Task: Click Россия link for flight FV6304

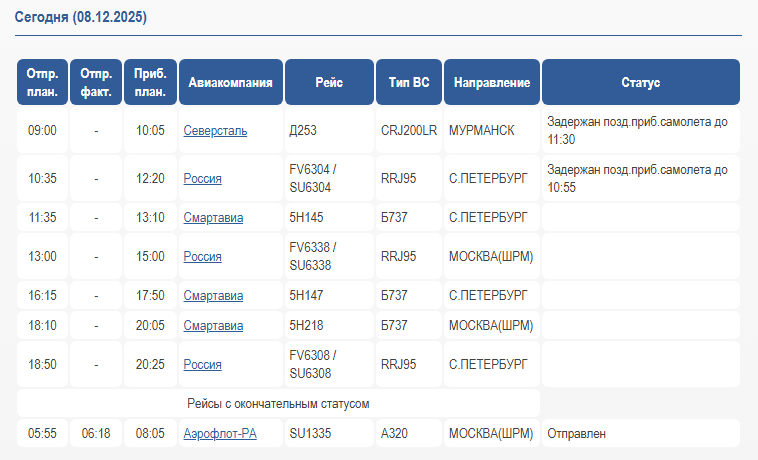Action: [x=203, y=179]
